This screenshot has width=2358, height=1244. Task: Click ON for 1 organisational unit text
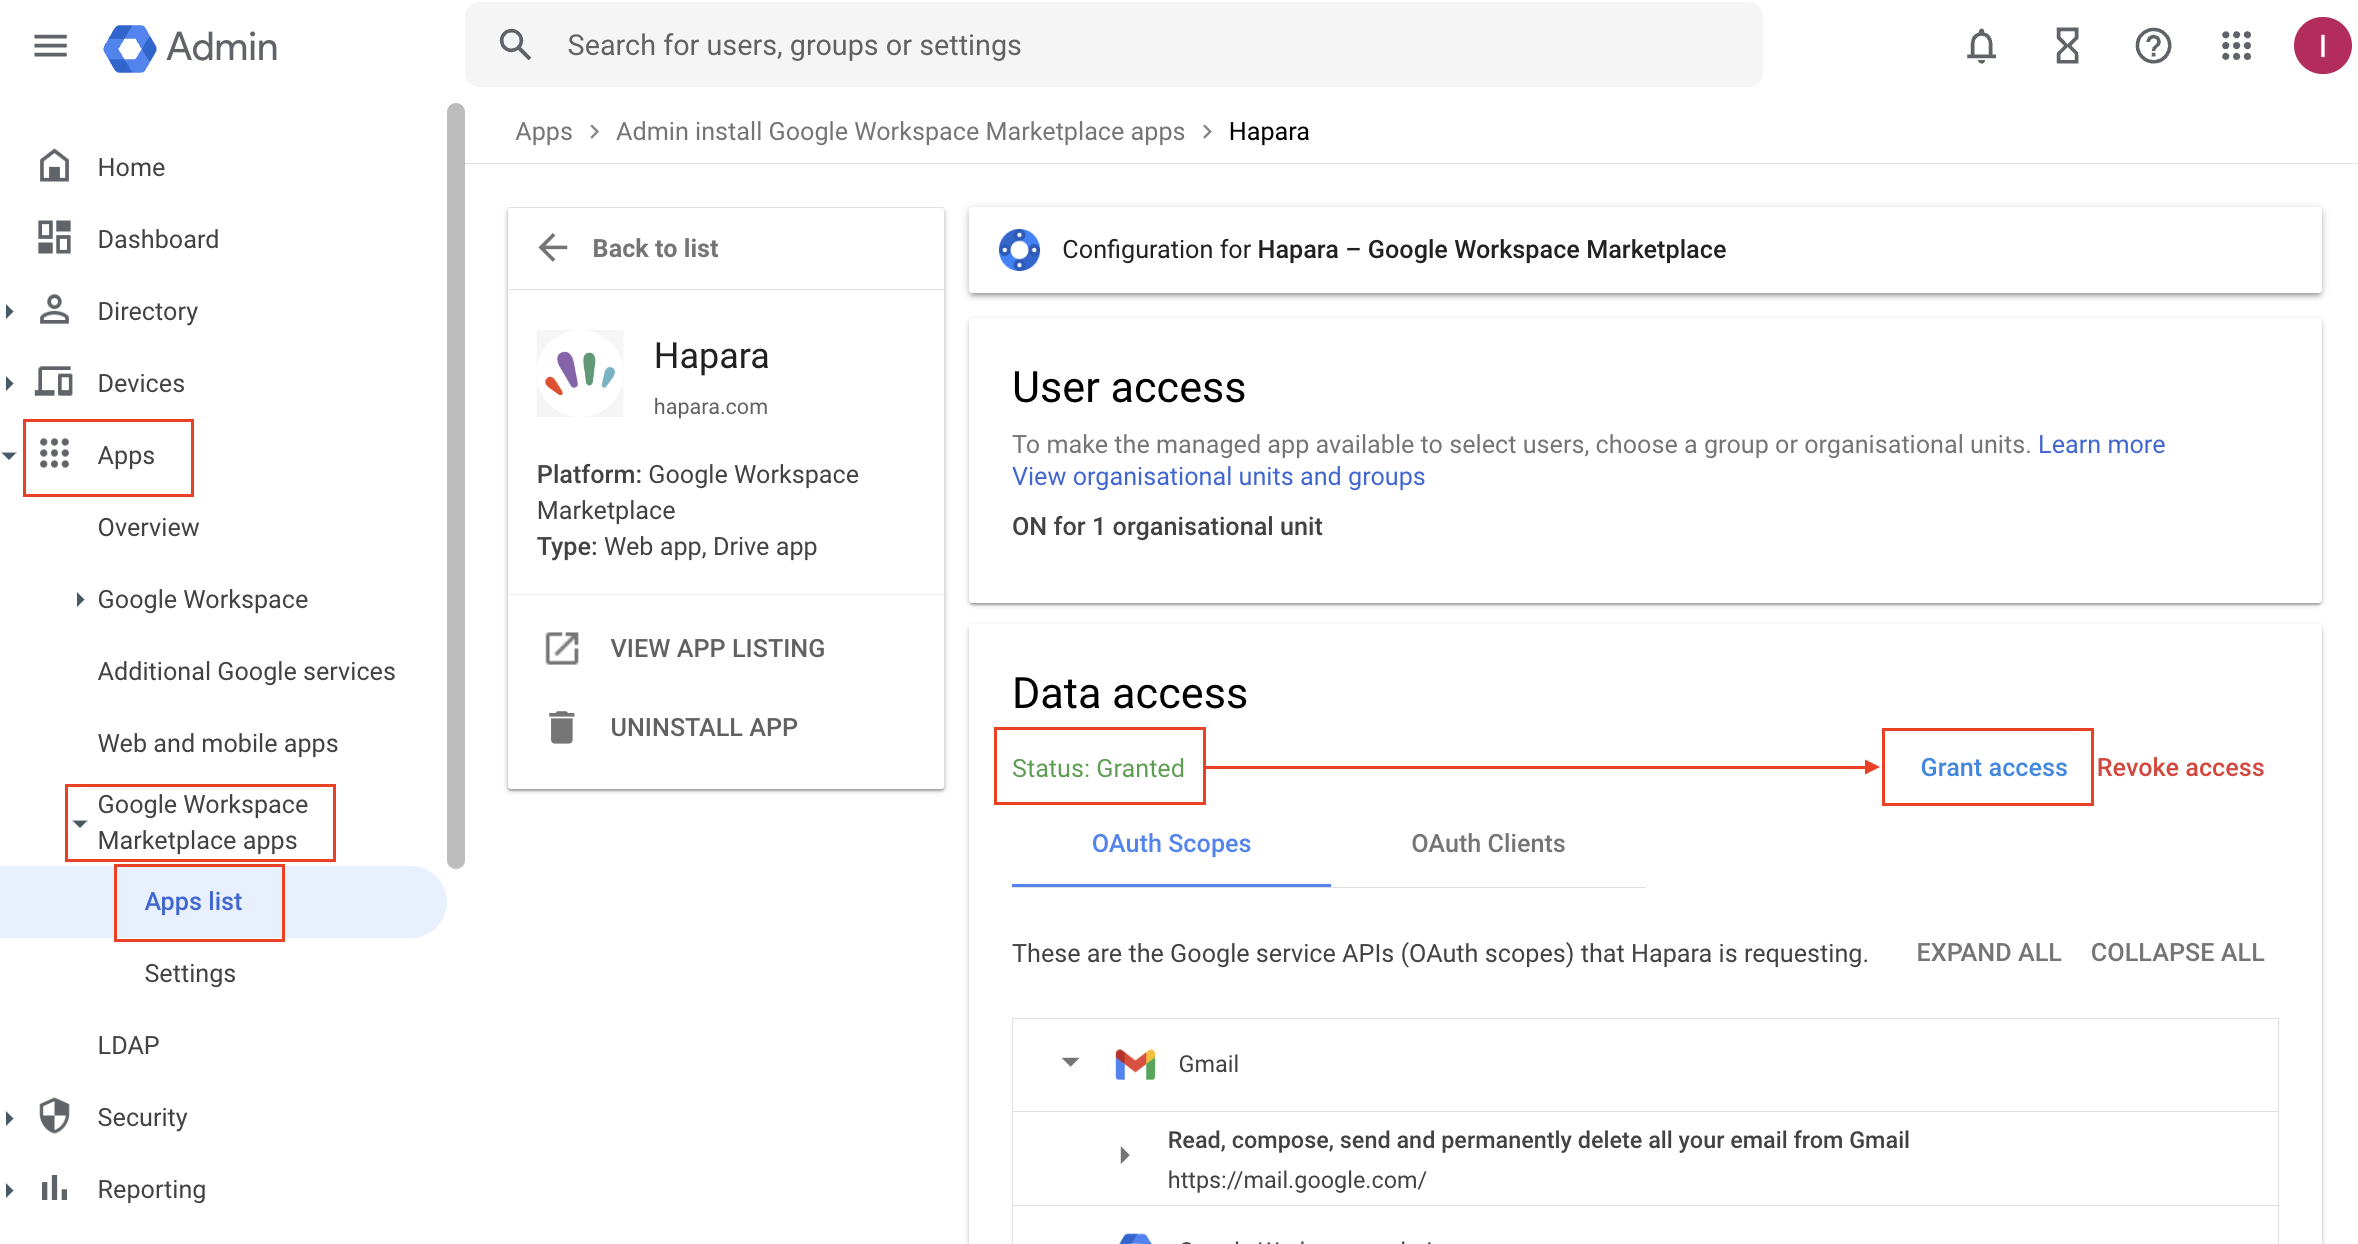(x=1167, y=527)
